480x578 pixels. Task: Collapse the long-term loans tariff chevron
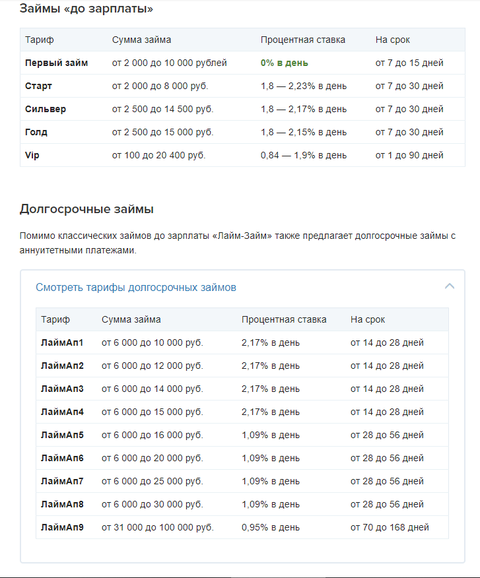[x=449, y=286]
